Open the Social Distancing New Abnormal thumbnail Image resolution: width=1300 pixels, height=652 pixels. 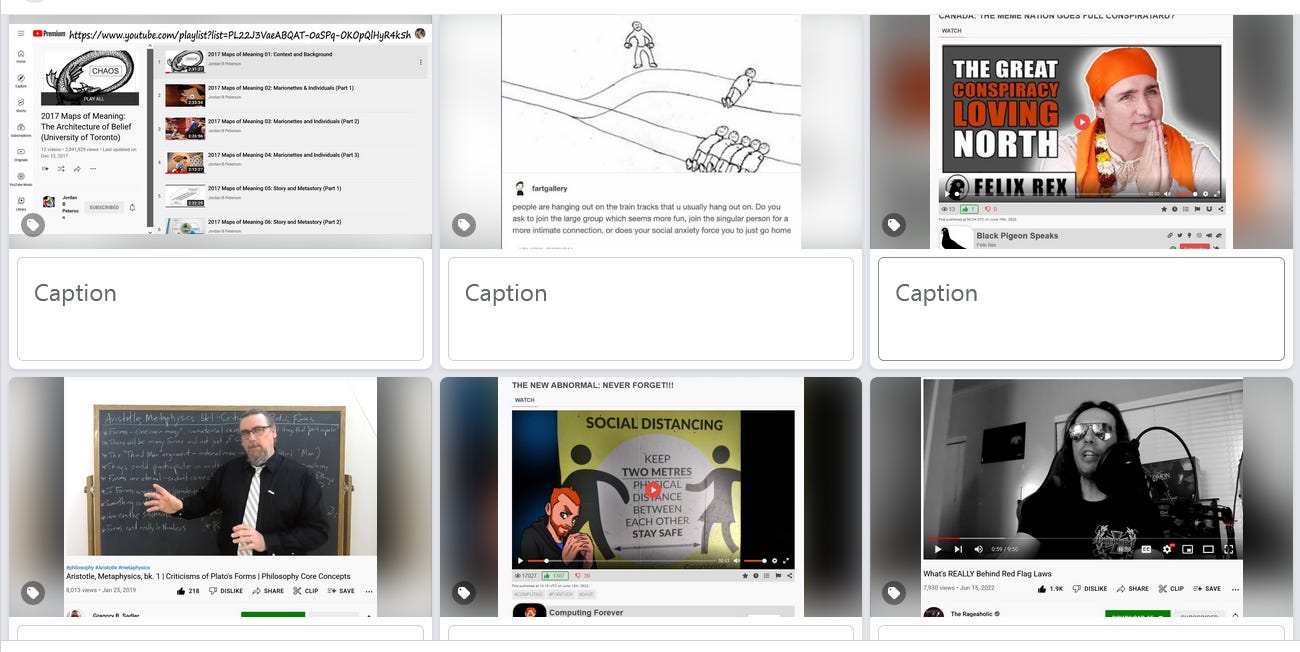pos(651,497)
